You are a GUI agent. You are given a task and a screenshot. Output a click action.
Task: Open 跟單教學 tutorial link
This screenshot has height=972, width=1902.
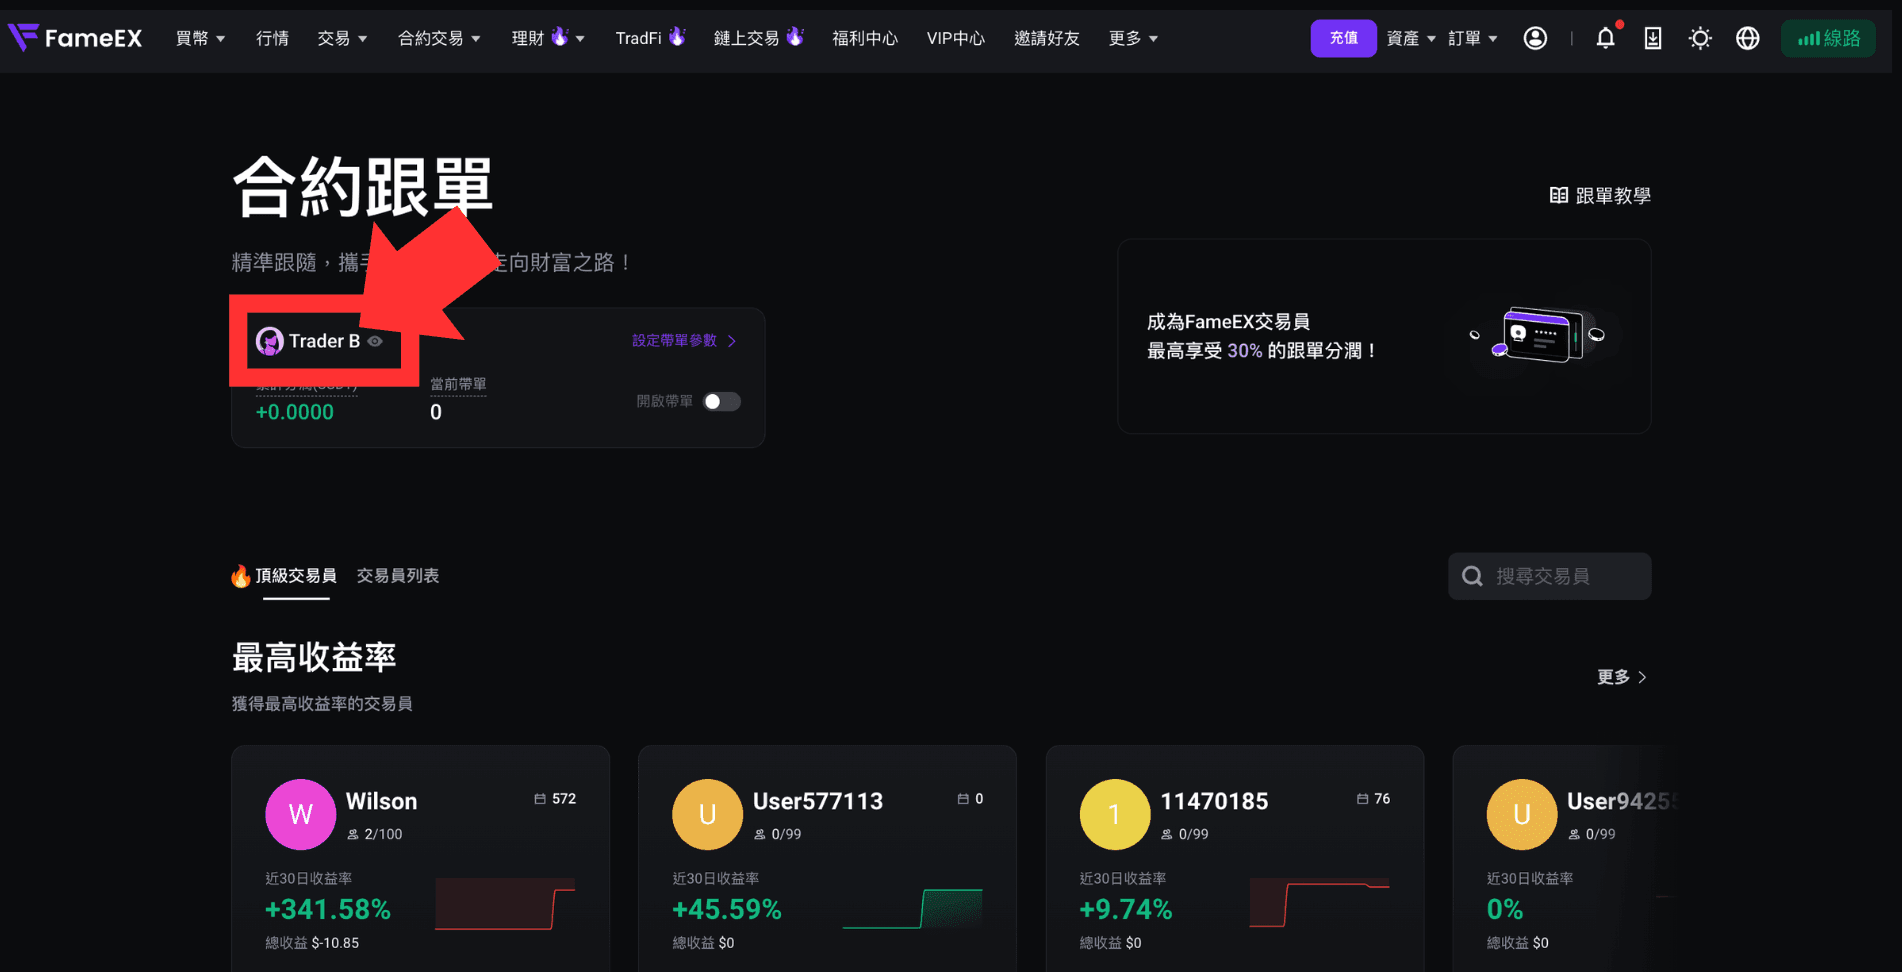click(1600, 195)
